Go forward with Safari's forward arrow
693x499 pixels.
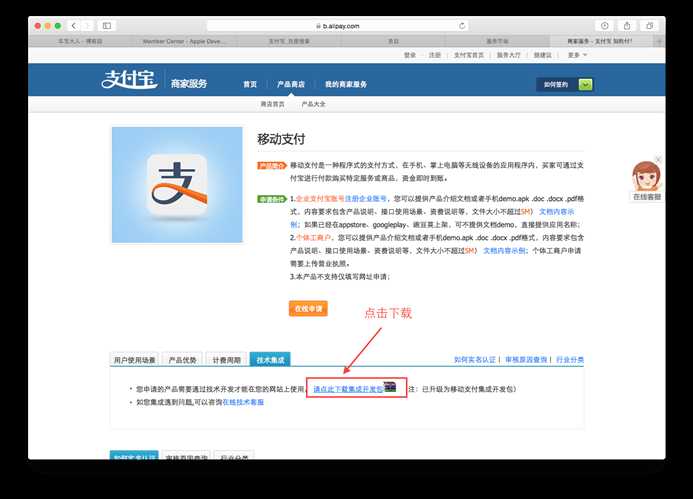(x=87, y=26)
